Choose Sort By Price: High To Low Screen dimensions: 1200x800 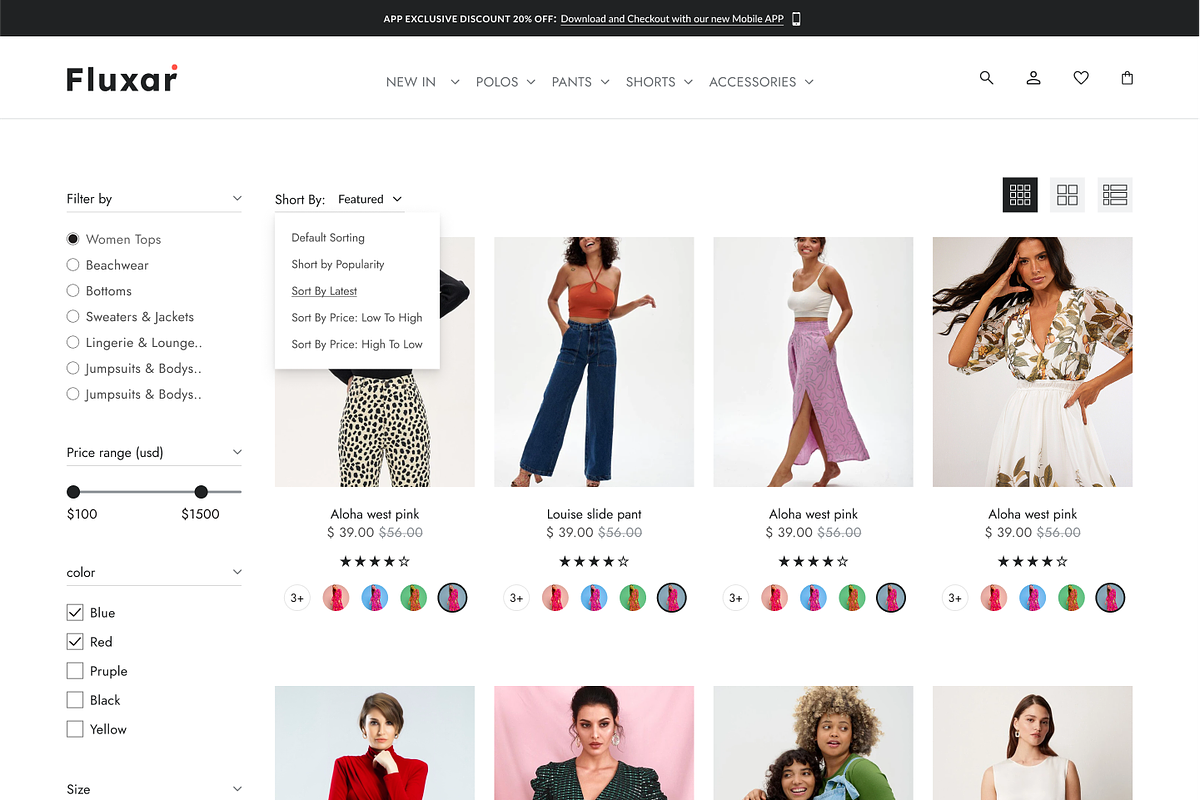357,344
